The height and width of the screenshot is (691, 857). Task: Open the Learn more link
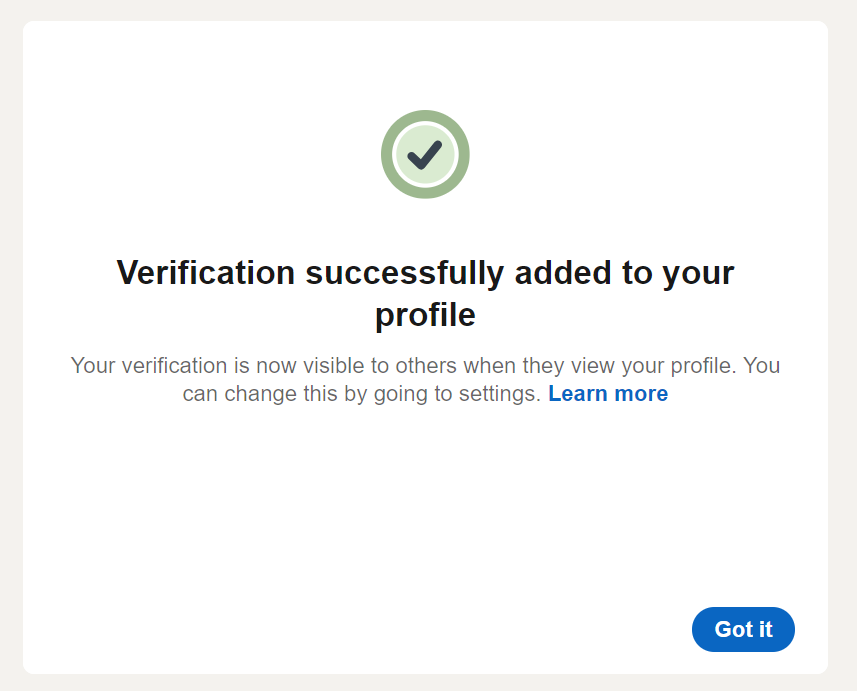click(x=608, y=393)
